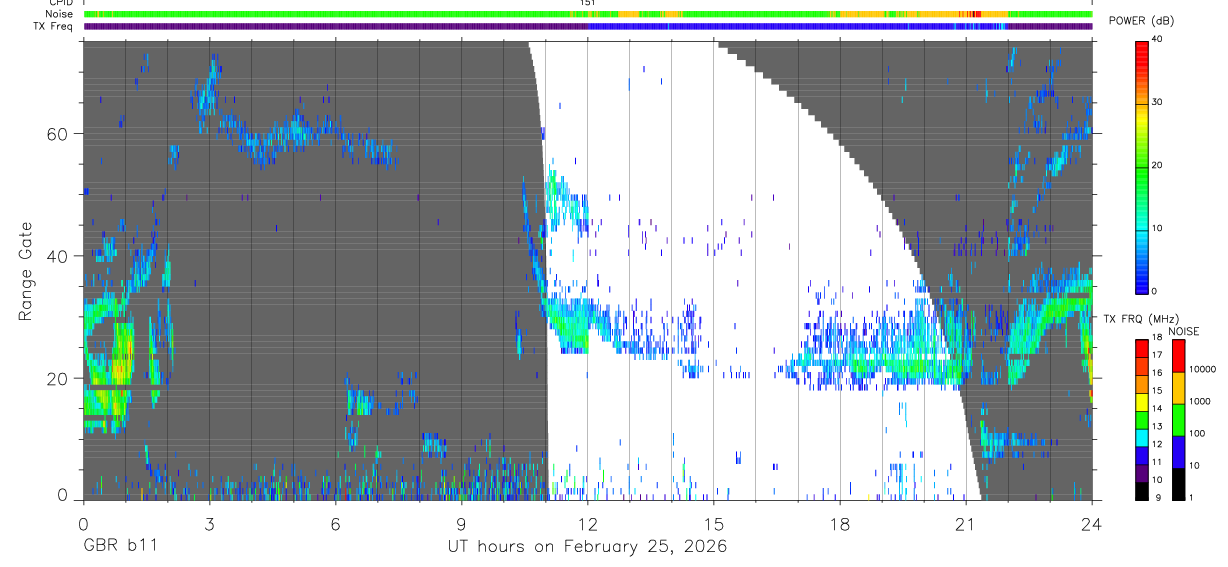Click the '12' value on TX FRQ scale
1228x567 pixels.
click(x=1157, y=444)
